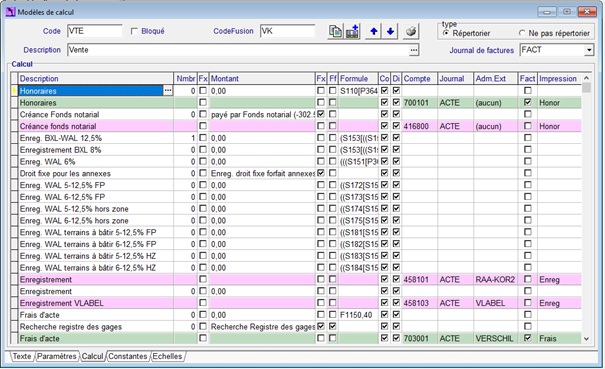
Task: Select Enreg. WAL terrains à bâtir 6-12,5% HZ row
Action: coord(96,267)
